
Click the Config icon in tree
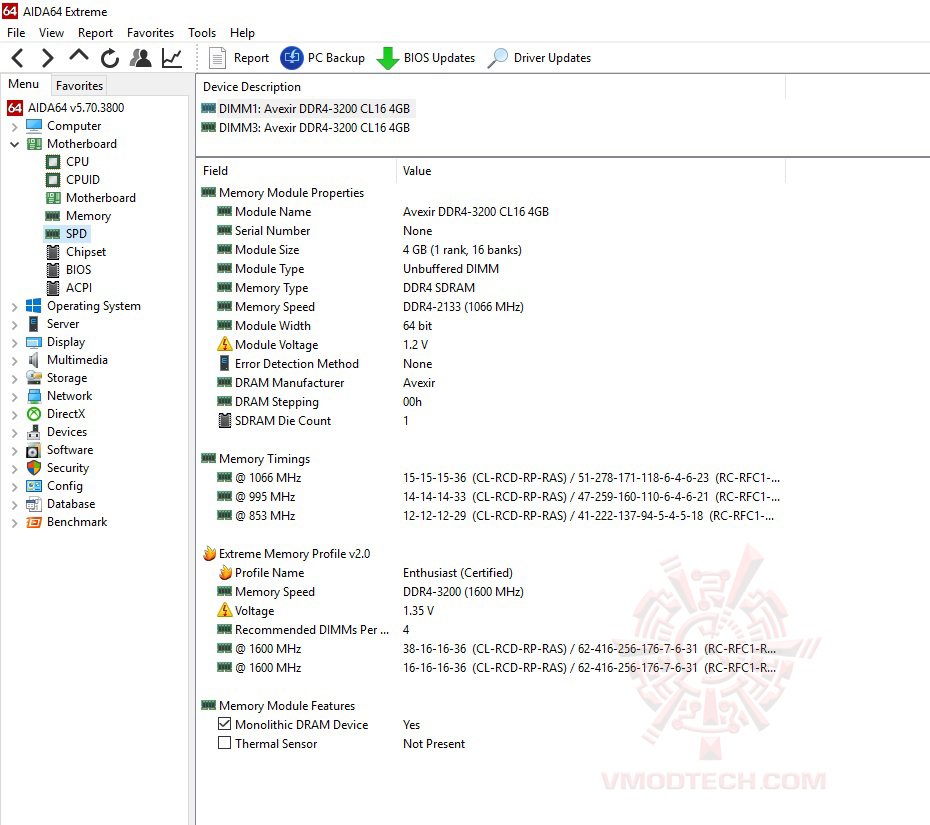pyautogui.click(x=34, y=486)
